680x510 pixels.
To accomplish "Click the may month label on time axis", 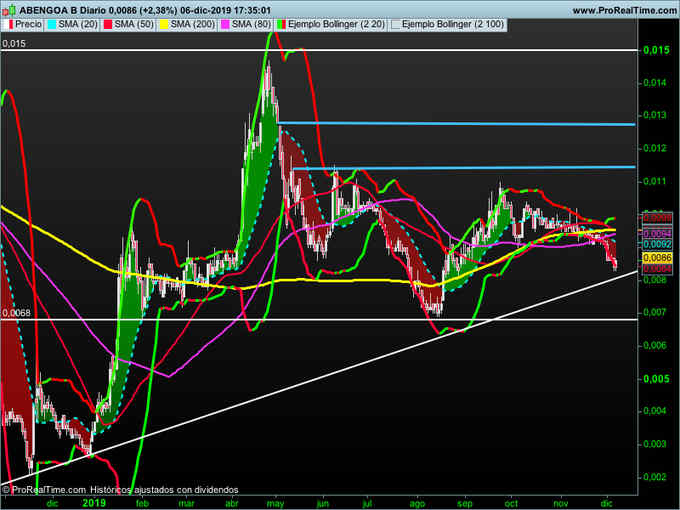I will pyautogui.click(x=275, y=503).
